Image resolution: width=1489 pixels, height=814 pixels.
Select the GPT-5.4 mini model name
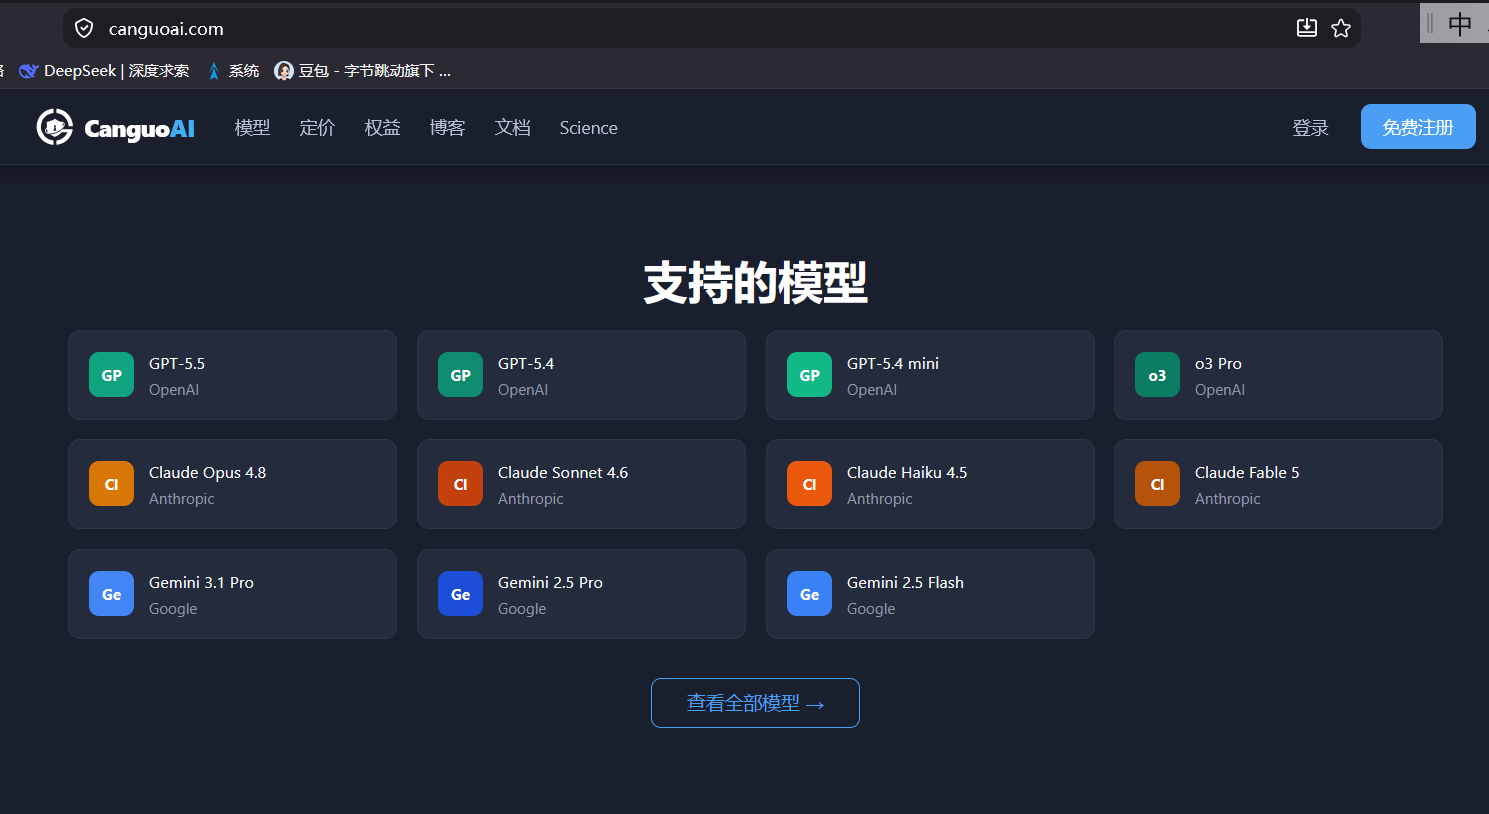pyautogui.click(x=893, y=364)
